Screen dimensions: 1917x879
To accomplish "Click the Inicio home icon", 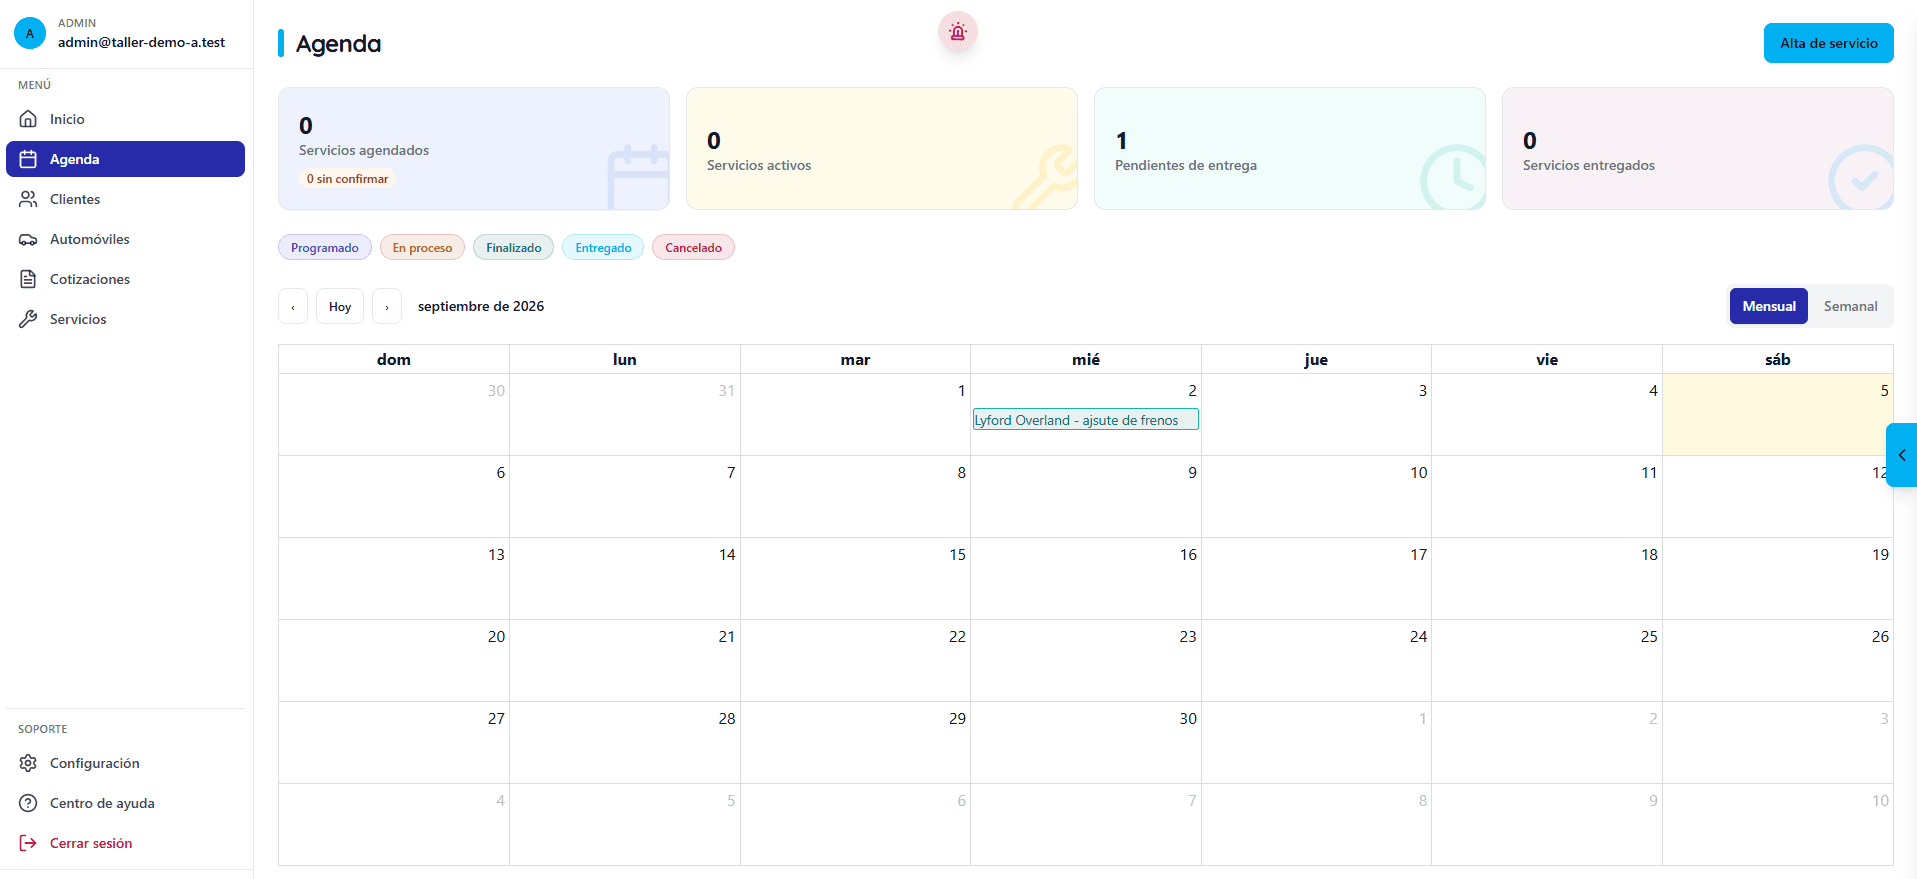I will (x=28, y=119).
